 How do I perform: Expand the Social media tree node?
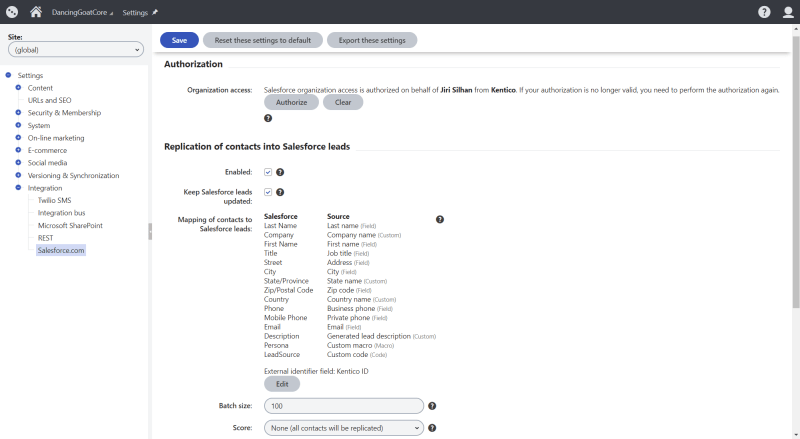click(18, 162)
